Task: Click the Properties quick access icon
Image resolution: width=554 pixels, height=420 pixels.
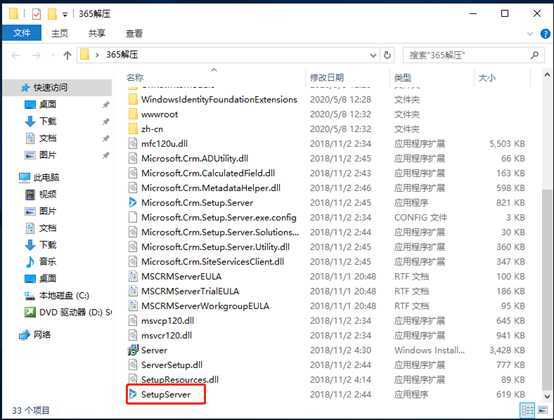Action: click(36, 14)
